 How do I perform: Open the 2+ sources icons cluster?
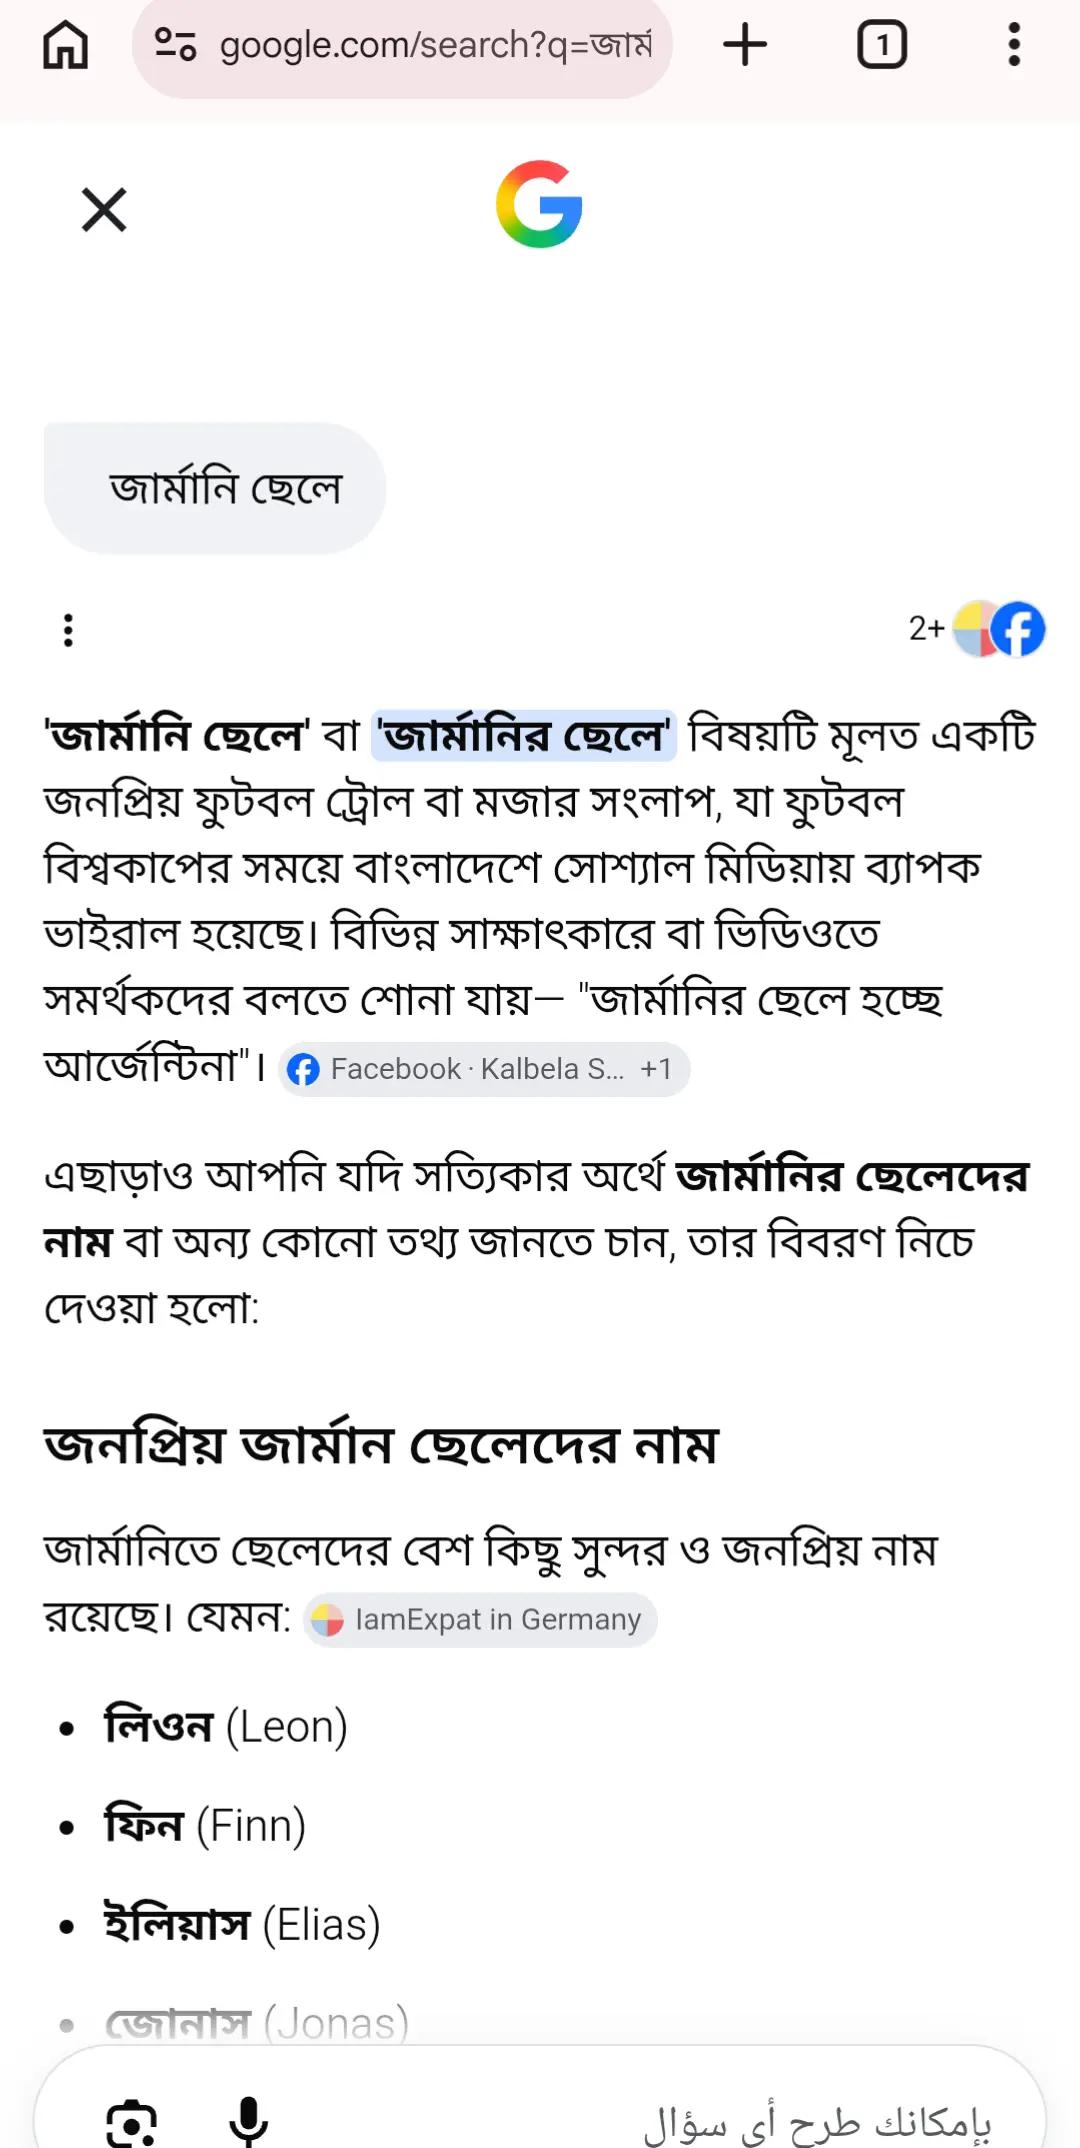(x=977, y=629)
